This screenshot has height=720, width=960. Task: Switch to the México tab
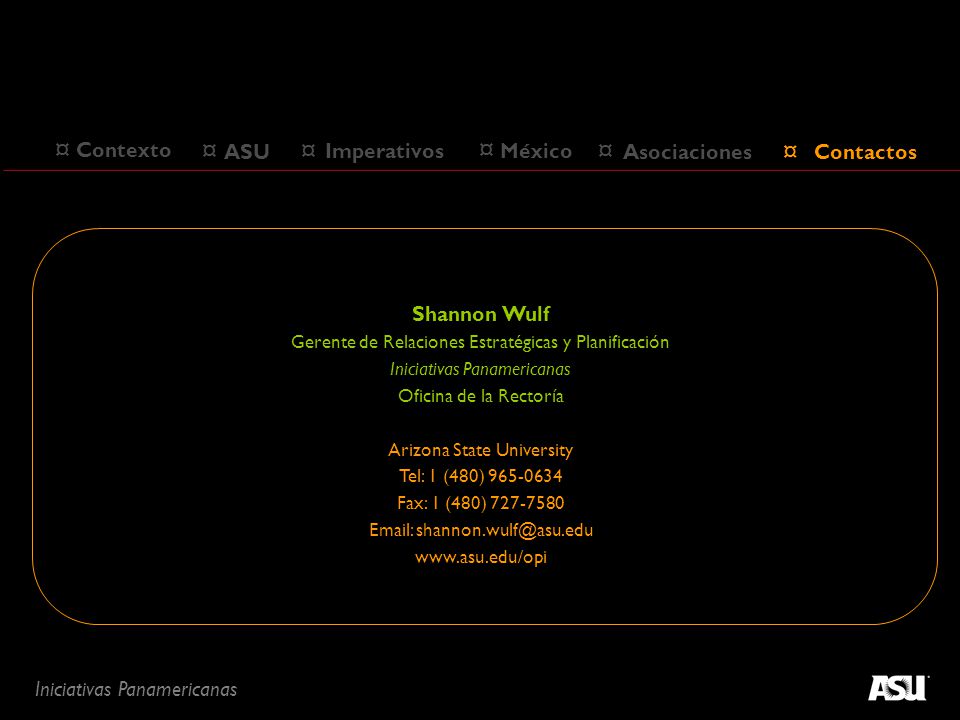pyautogui.click(x=536, y=151)
